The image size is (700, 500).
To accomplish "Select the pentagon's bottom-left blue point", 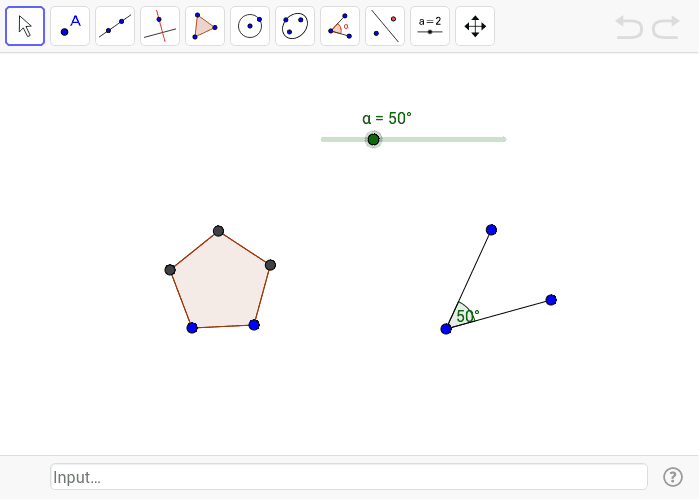I will click(x=192, y=328).
